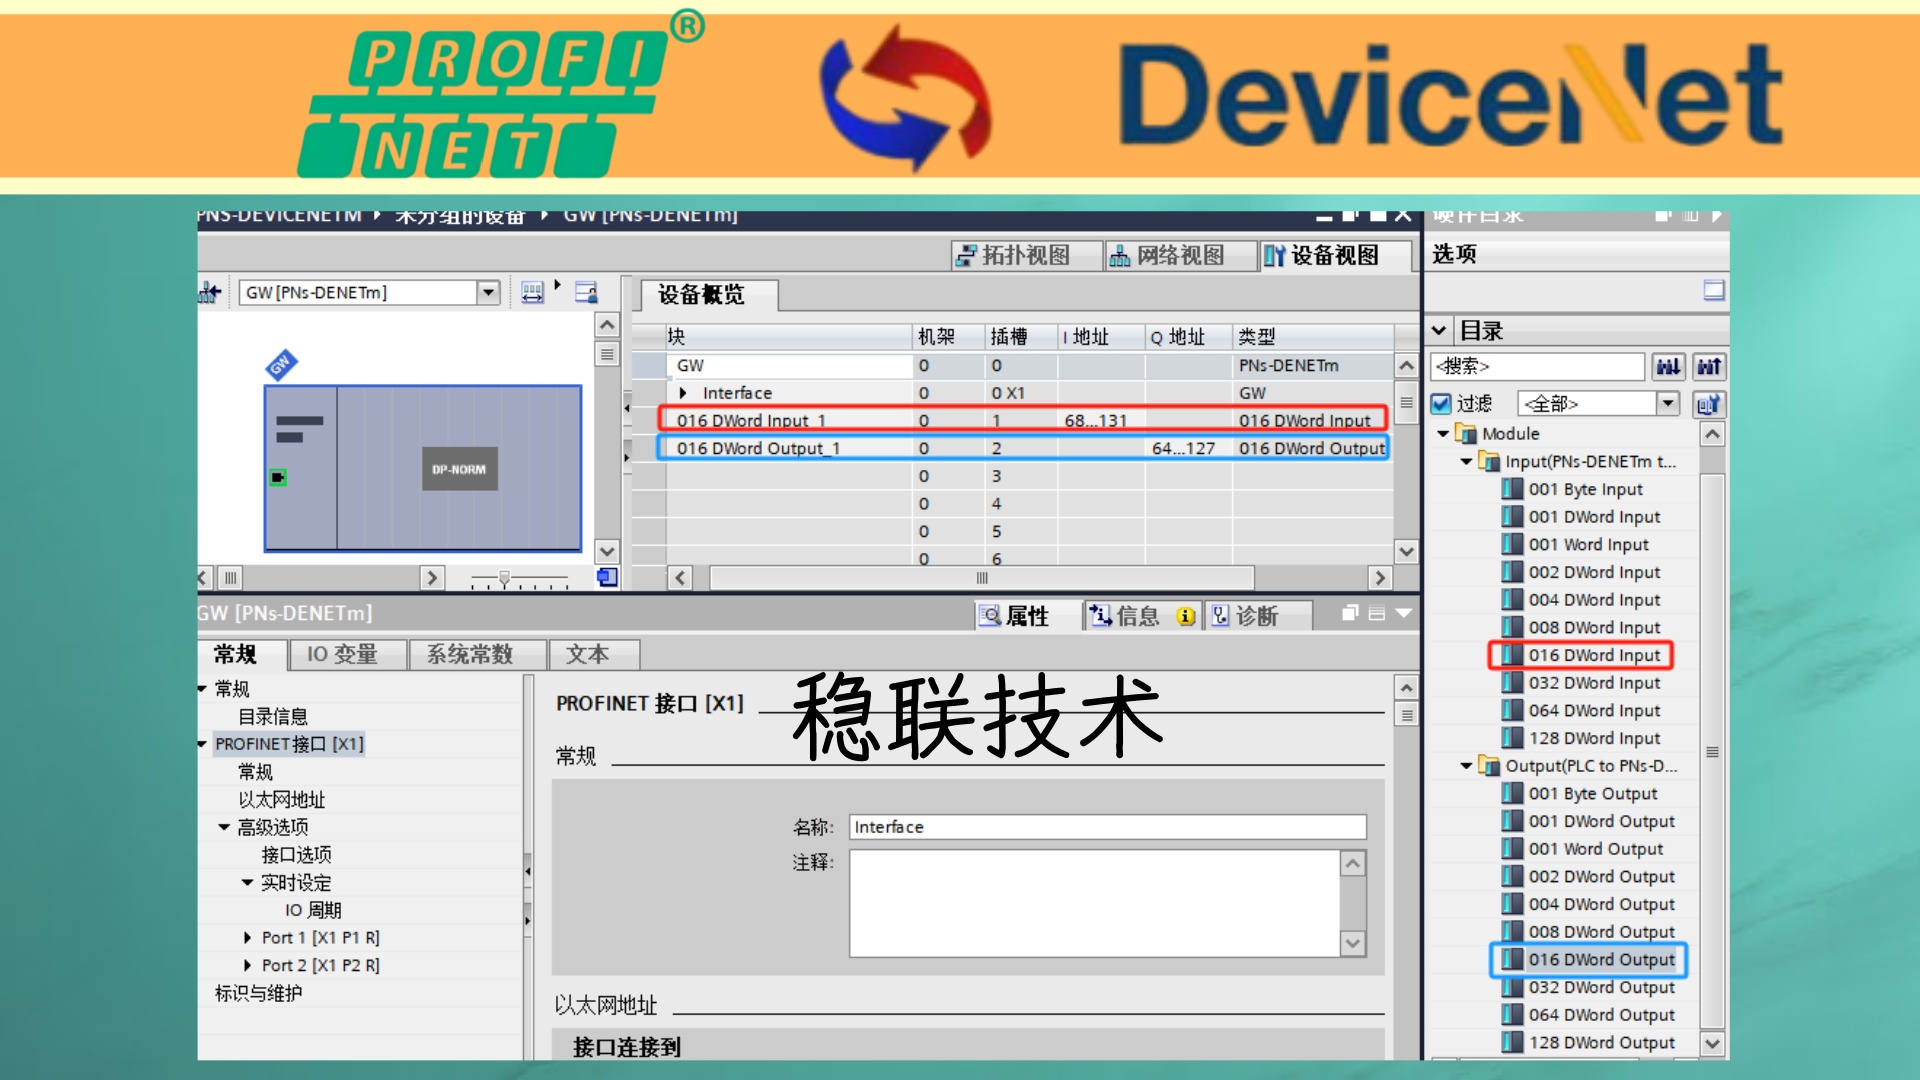Select 001 Byte Input catalog module
Screen dimensions: 1920x1080
[1585, 489]
